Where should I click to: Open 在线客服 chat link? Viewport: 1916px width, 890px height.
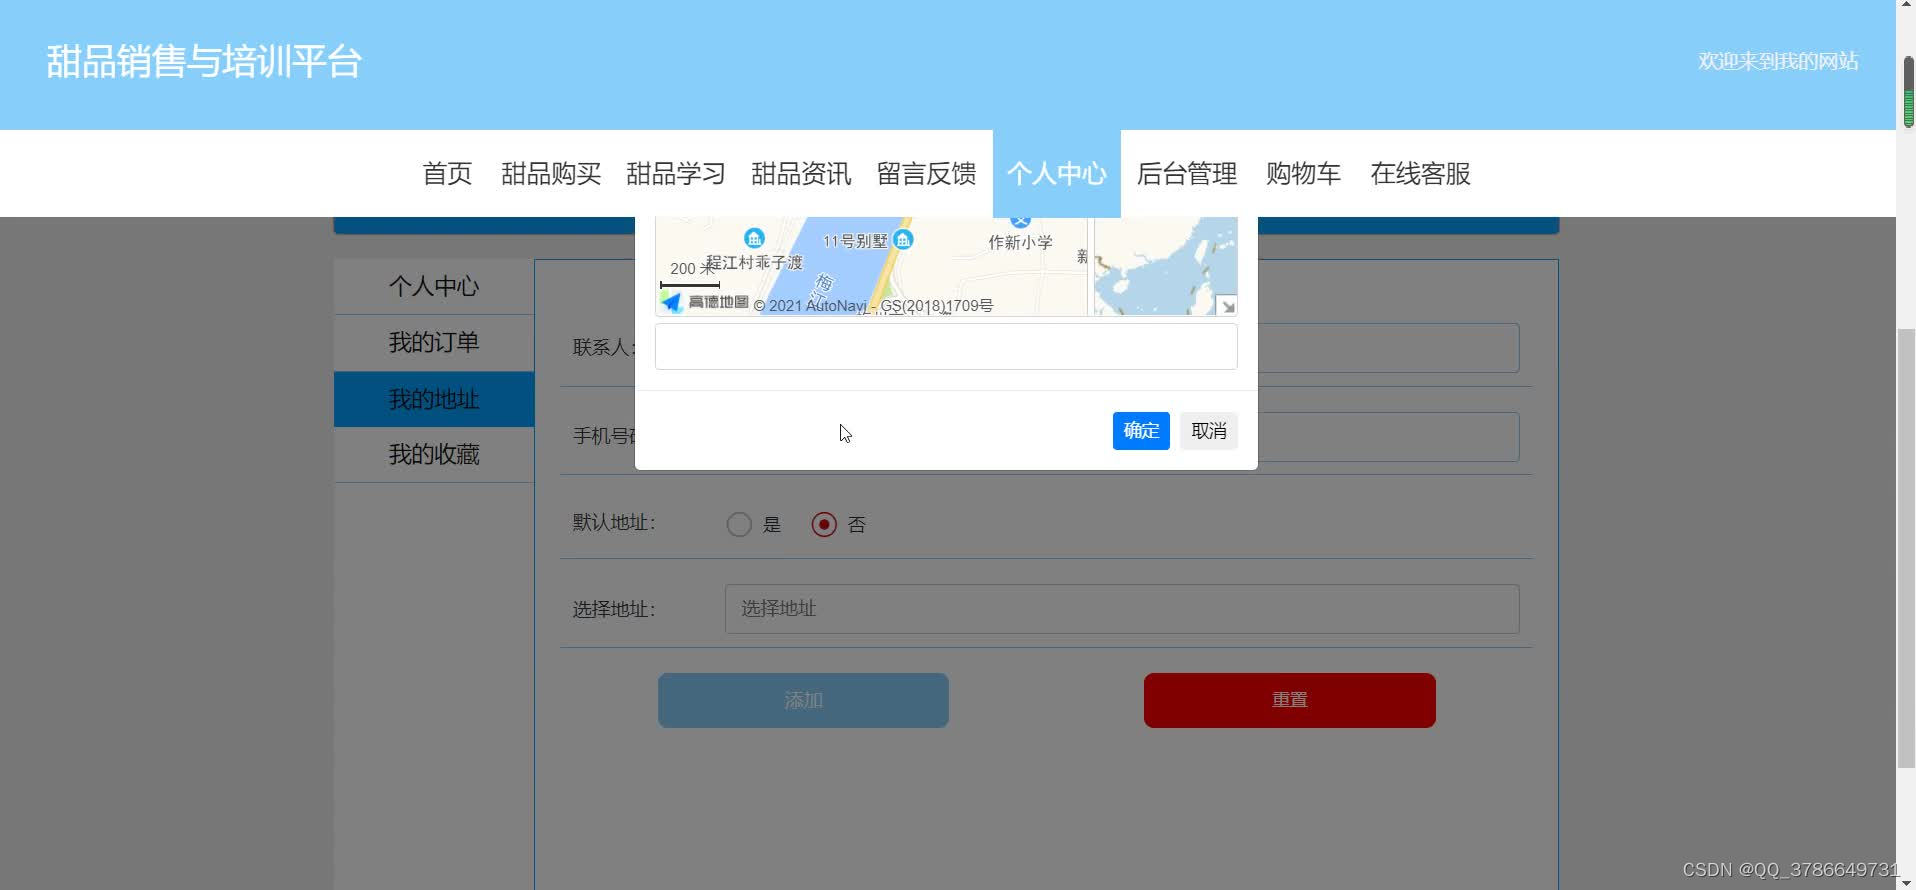pos(1420,174)
